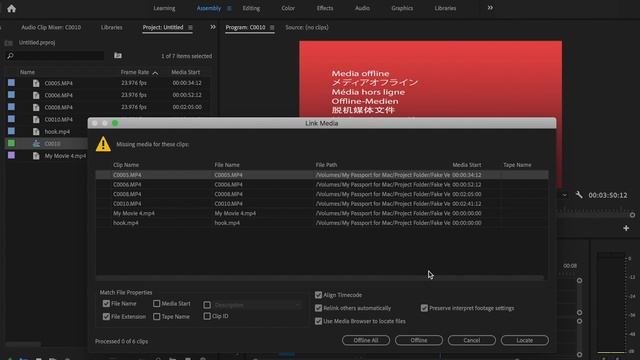Click the Cancel button

click(x=471, y=340)
